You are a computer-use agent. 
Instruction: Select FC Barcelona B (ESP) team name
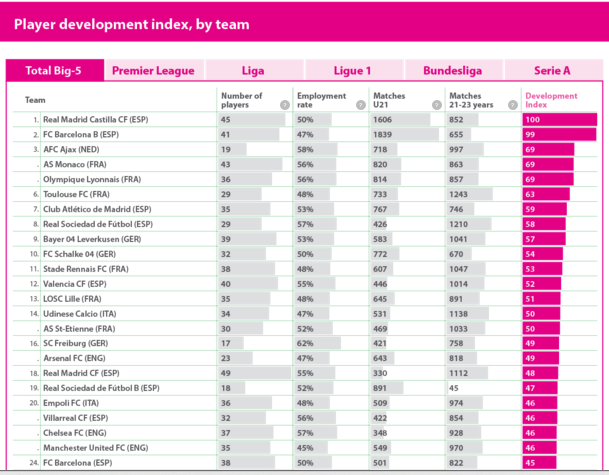[81, 135]
